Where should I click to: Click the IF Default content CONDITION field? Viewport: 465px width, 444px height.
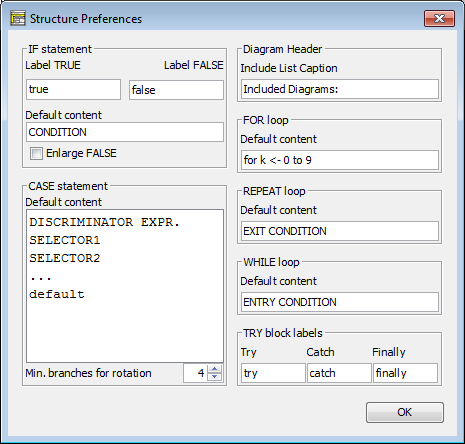click(x=125, y=132)
